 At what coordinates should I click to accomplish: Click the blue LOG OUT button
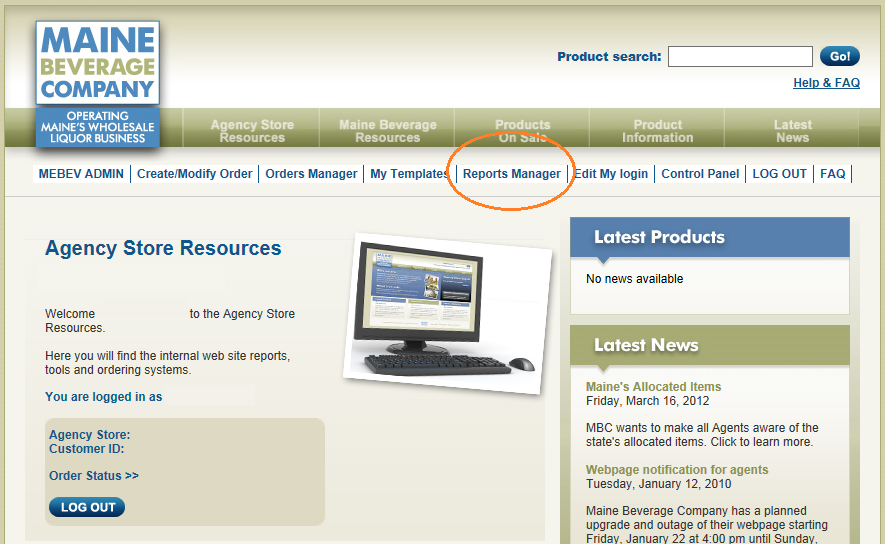tap(87, 507)
